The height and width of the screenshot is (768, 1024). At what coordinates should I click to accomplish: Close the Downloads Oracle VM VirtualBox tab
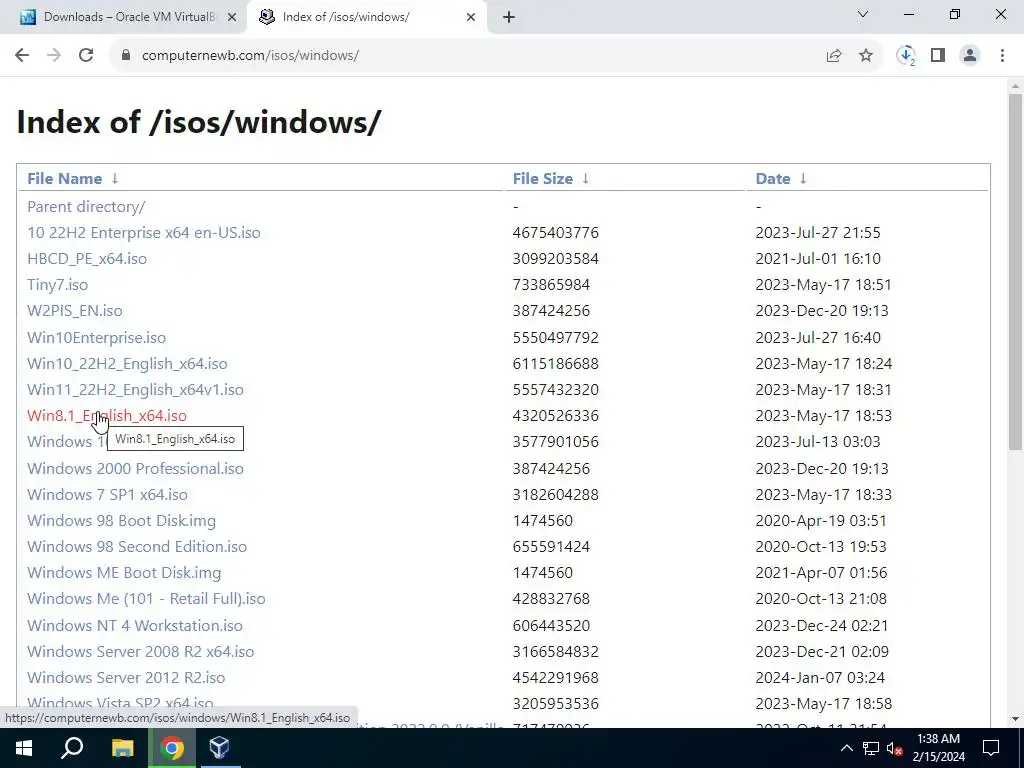[232, 18]
